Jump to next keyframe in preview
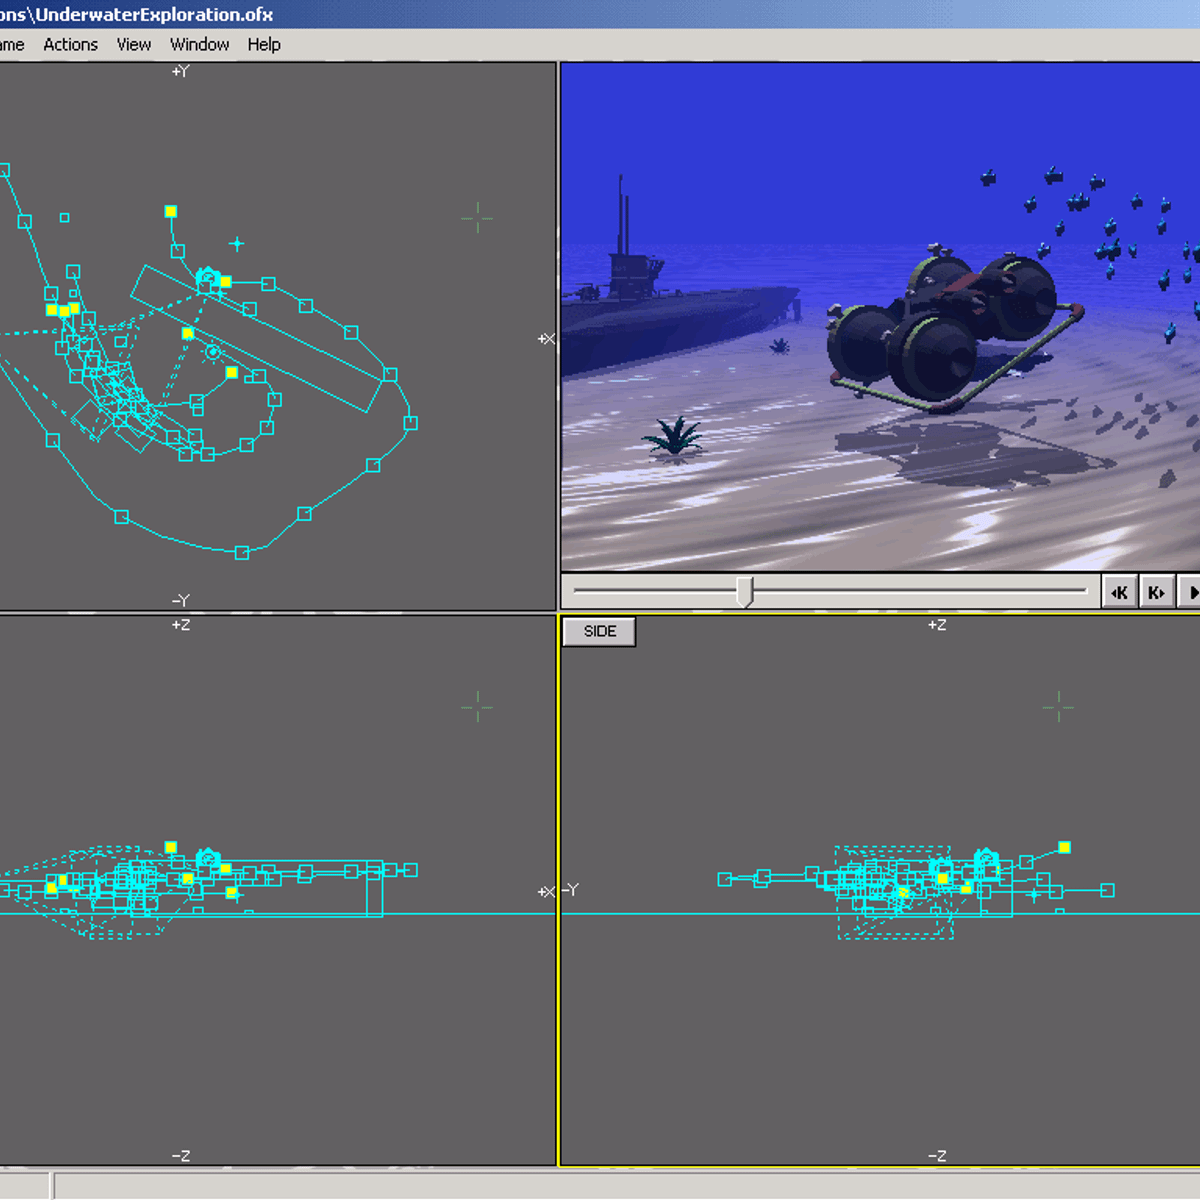This screenshot has height=1200, width=1200. [x=1156, y=593]
